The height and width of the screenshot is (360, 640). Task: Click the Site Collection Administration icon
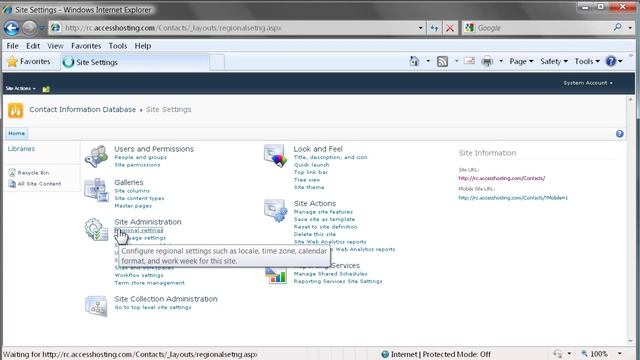tap(96, 305)
